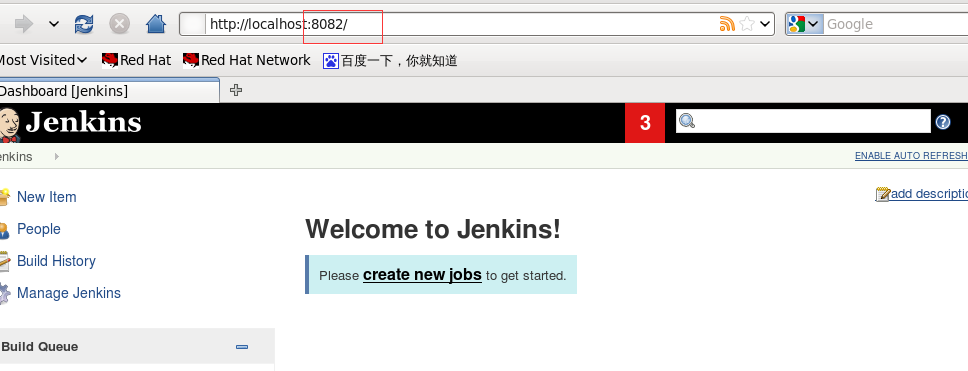Click the Jenkins search box
This screenshot has height=371, width=968.
tap(803, 121)
